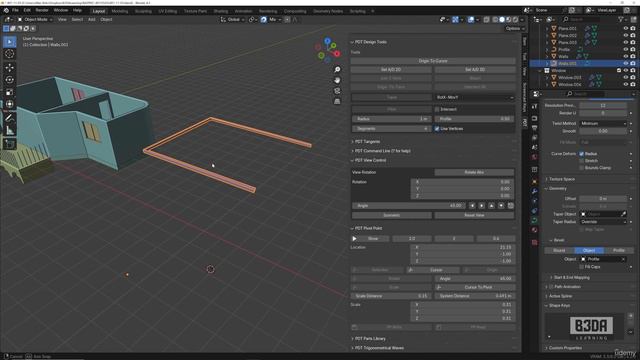This screenshot has height=360, width=640.
Task: Adjust the Scale Distance slider
Action: [x=391, y=296]
